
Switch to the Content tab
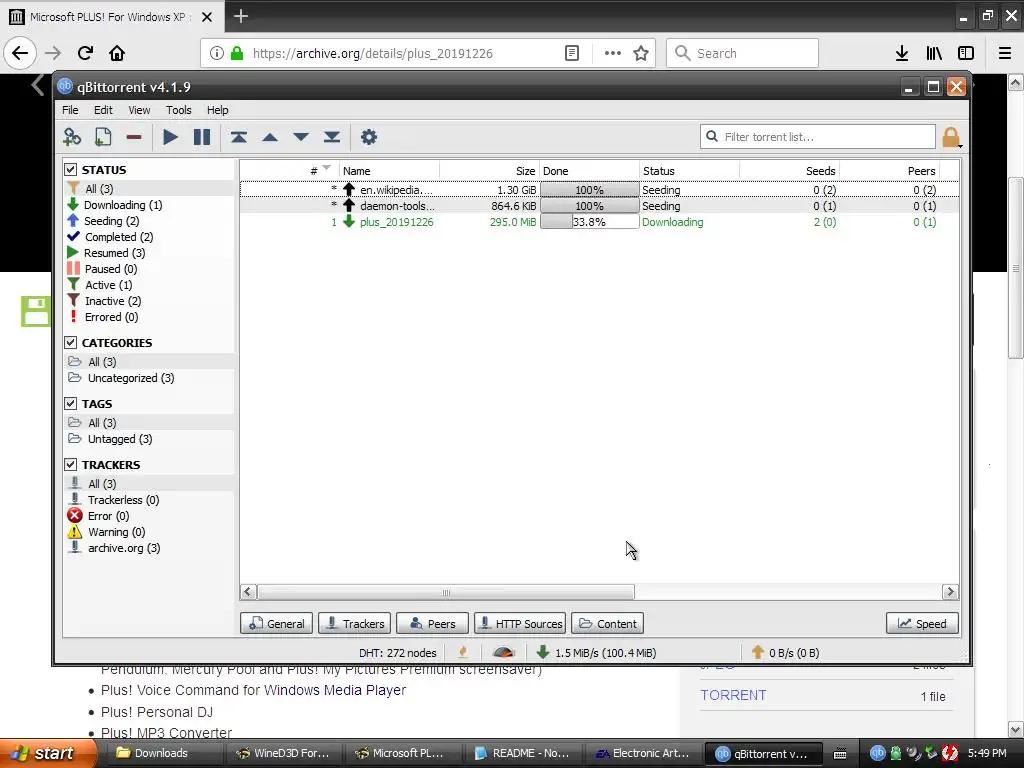607,624
